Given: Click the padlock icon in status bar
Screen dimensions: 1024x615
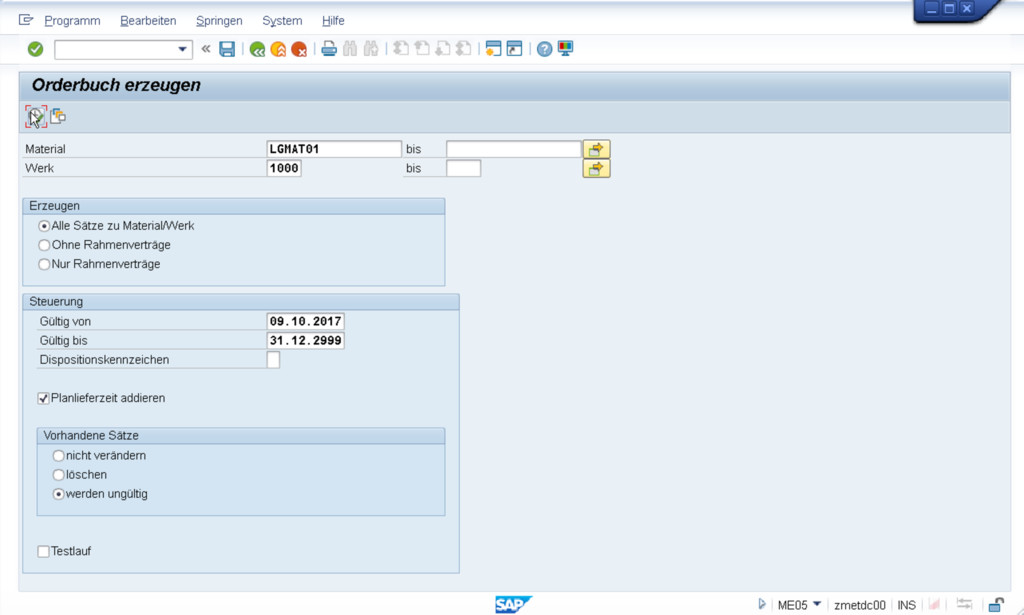Looking at the screenshot, I should pos(996,605).
